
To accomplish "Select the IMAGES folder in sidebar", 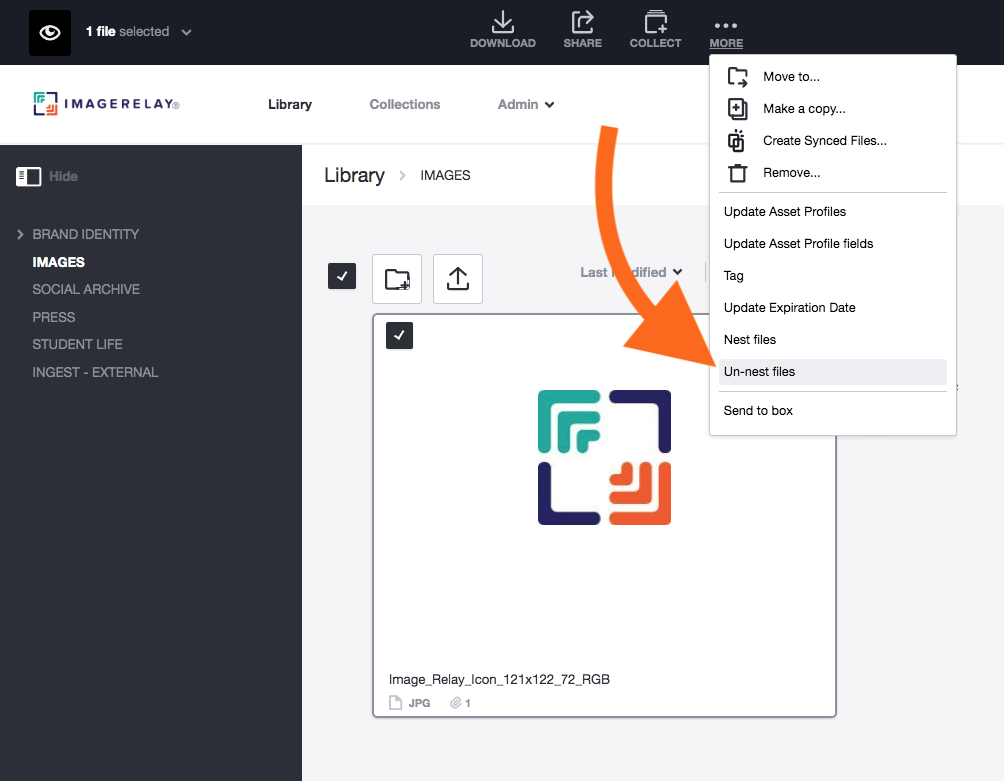I will 58,262.
